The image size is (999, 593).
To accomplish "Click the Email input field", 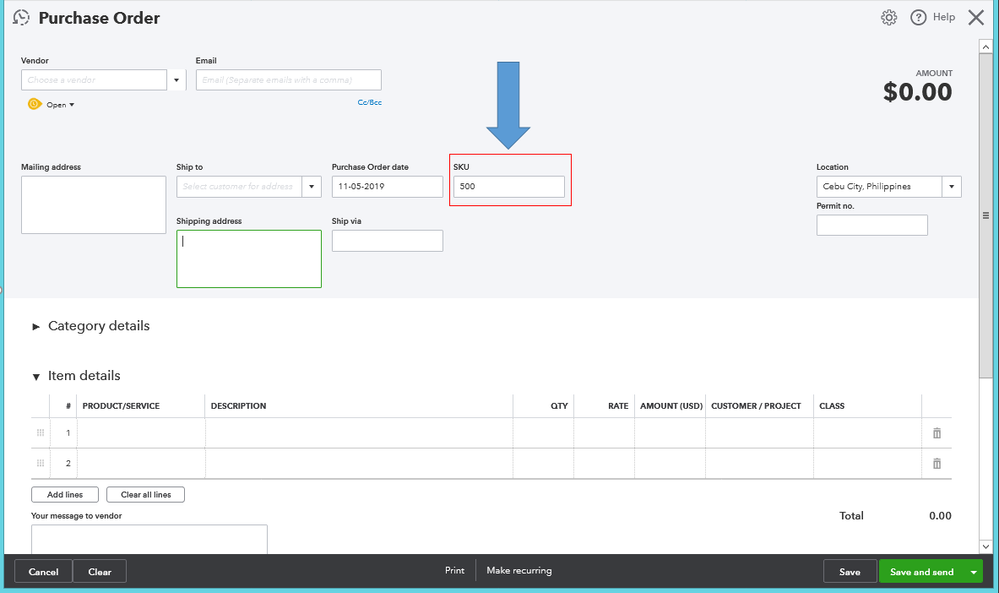I will point(289,80).
